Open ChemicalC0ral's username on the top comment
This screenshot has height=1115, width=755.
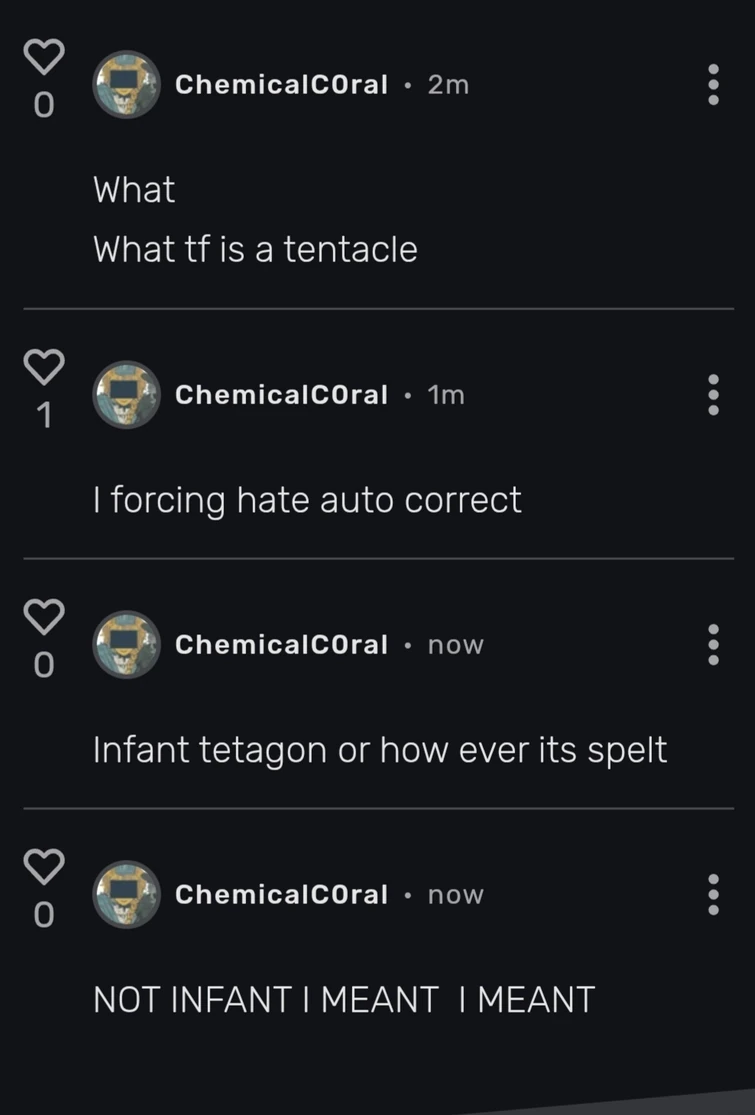281,85
